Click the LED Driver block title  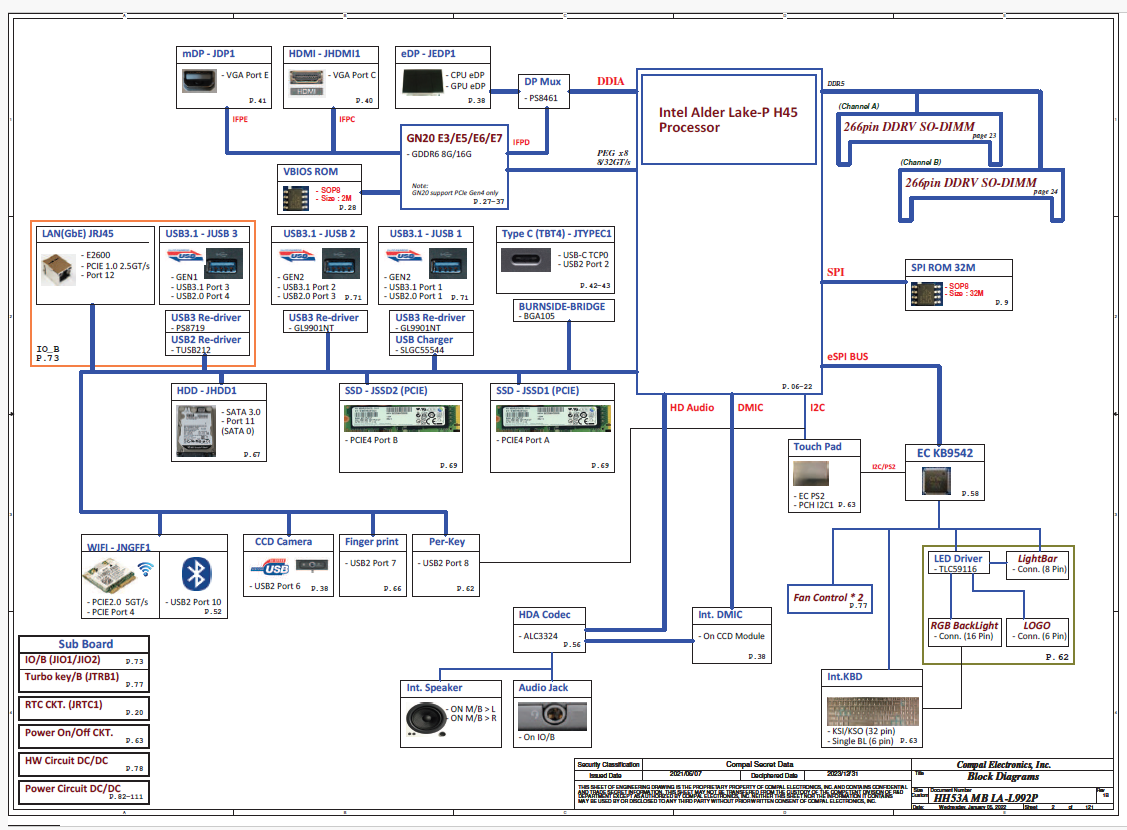click(958, 558)
